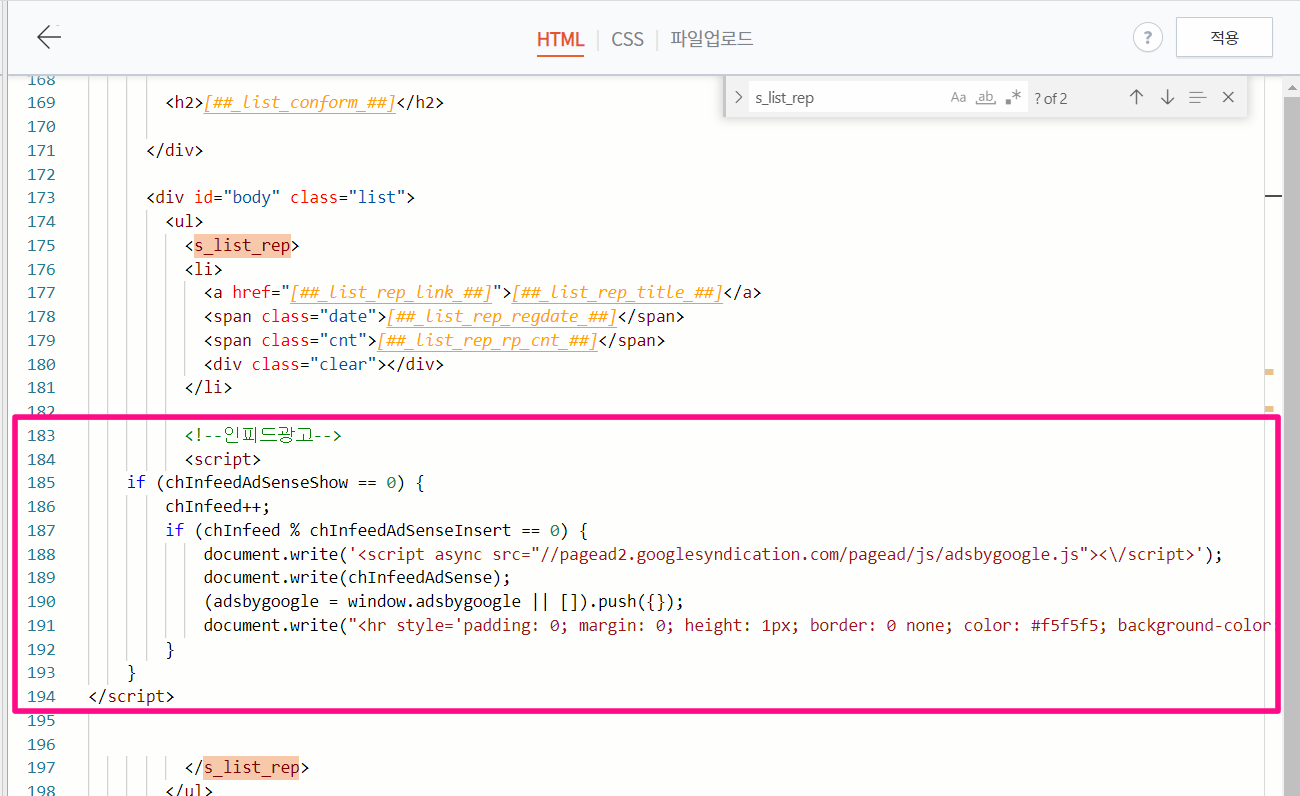Toggle regular expression search option
Image resolution: width=1300 pixels, height=796 pixels.
pos(1013,97)
